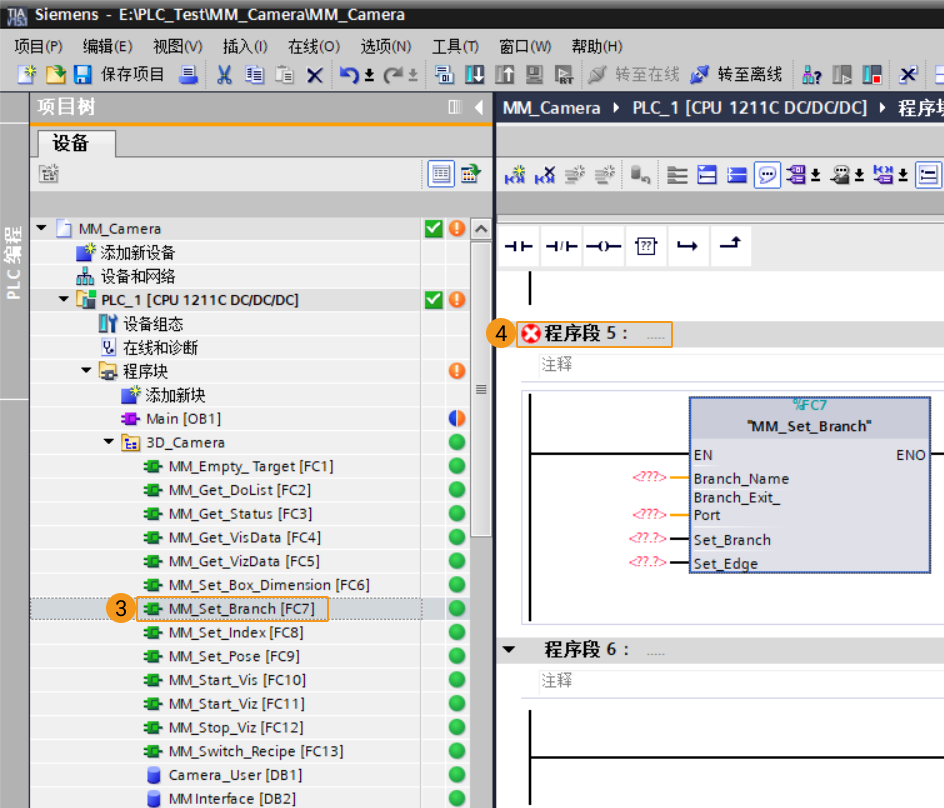Open the 工具(T) menu
Viewport: 944px width, 808px height.
[x=455, y=46]
